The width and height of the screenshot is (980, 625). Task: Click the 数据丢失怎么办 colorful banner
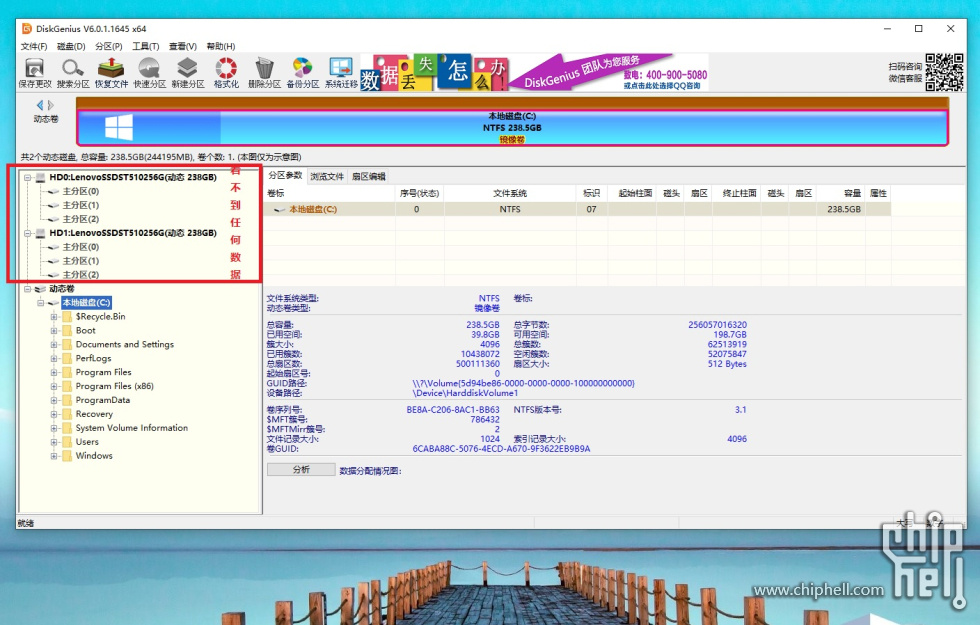tap(434, 72)
